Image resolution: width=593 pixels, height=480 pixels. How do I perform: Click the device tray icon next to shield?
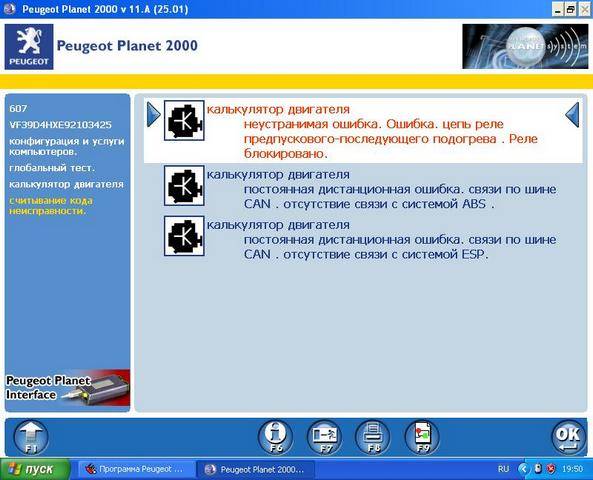pos(538,469)
